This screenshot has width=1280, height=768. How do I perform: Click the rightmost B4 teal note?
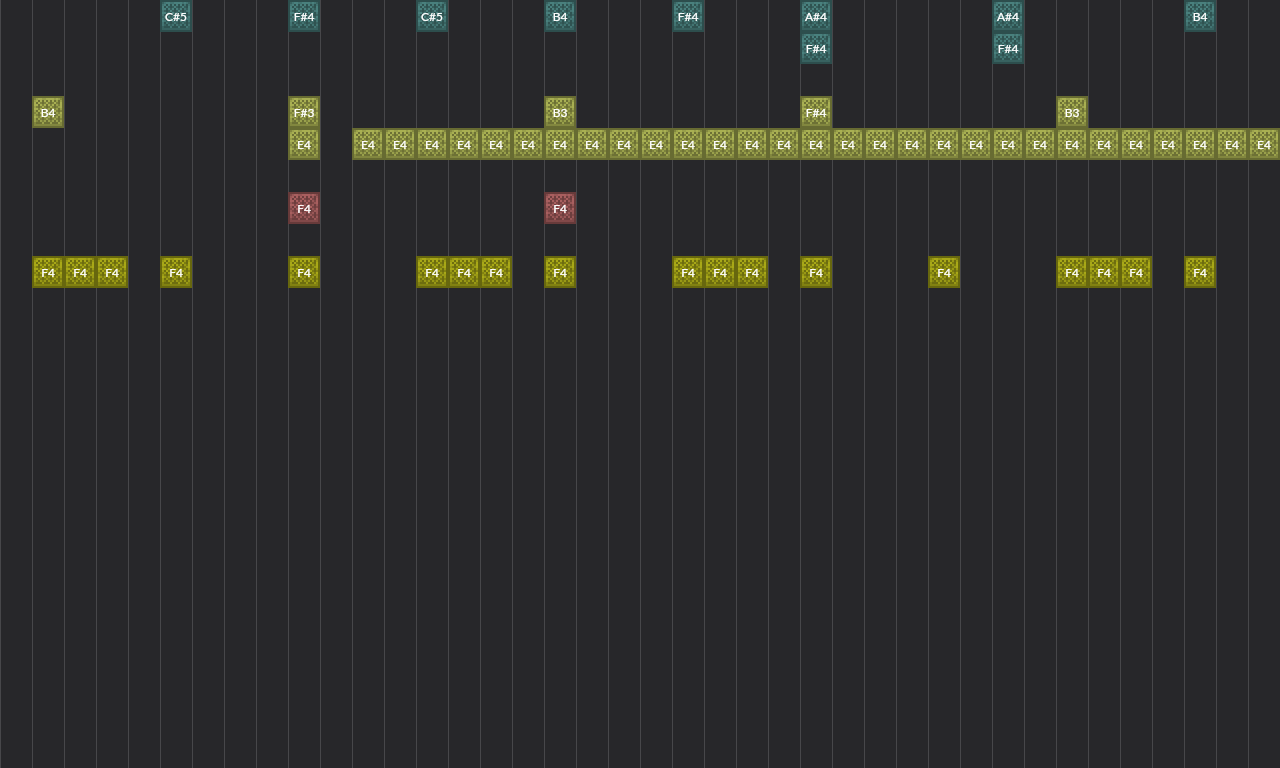click(x=1199, y=16)
